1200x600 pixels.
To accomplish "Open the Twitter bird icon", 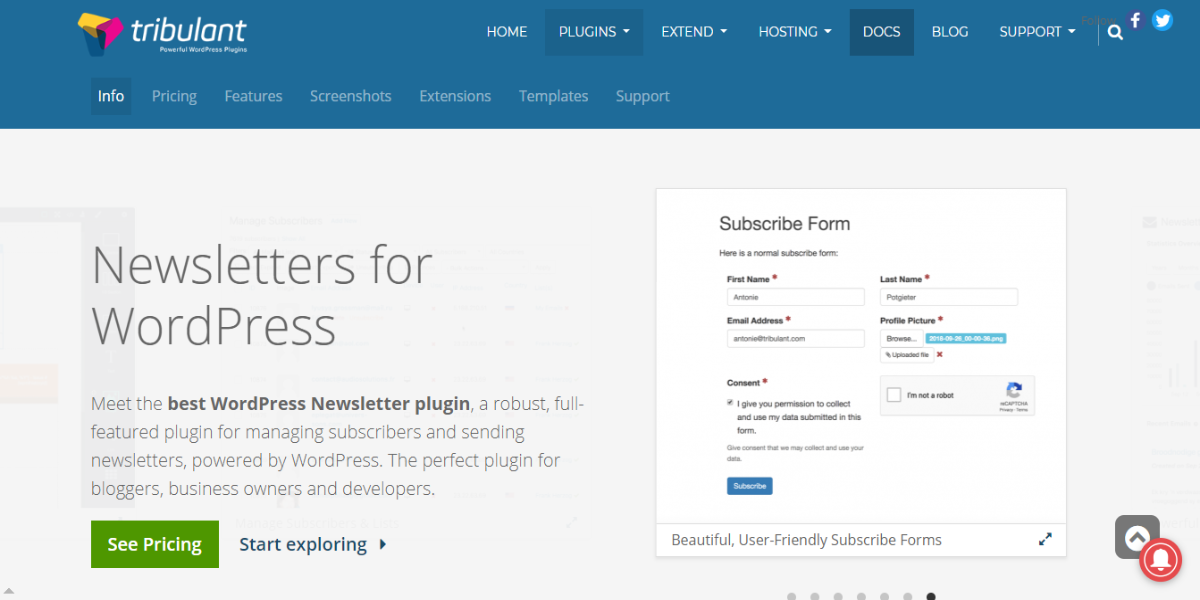I will pos(1162,20).
